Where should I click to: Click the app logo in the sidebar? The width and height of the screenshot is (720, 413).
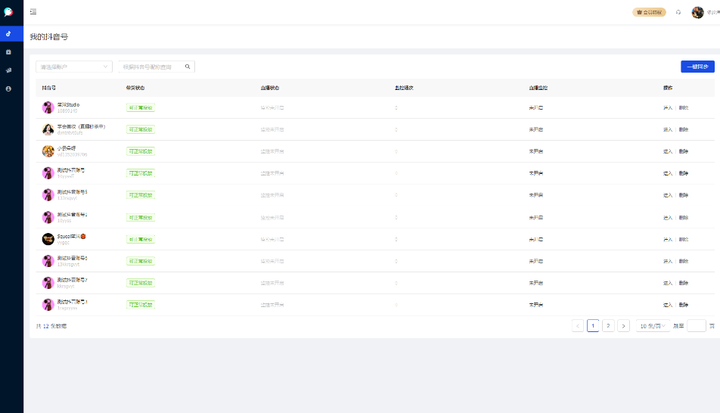[8, 12]
